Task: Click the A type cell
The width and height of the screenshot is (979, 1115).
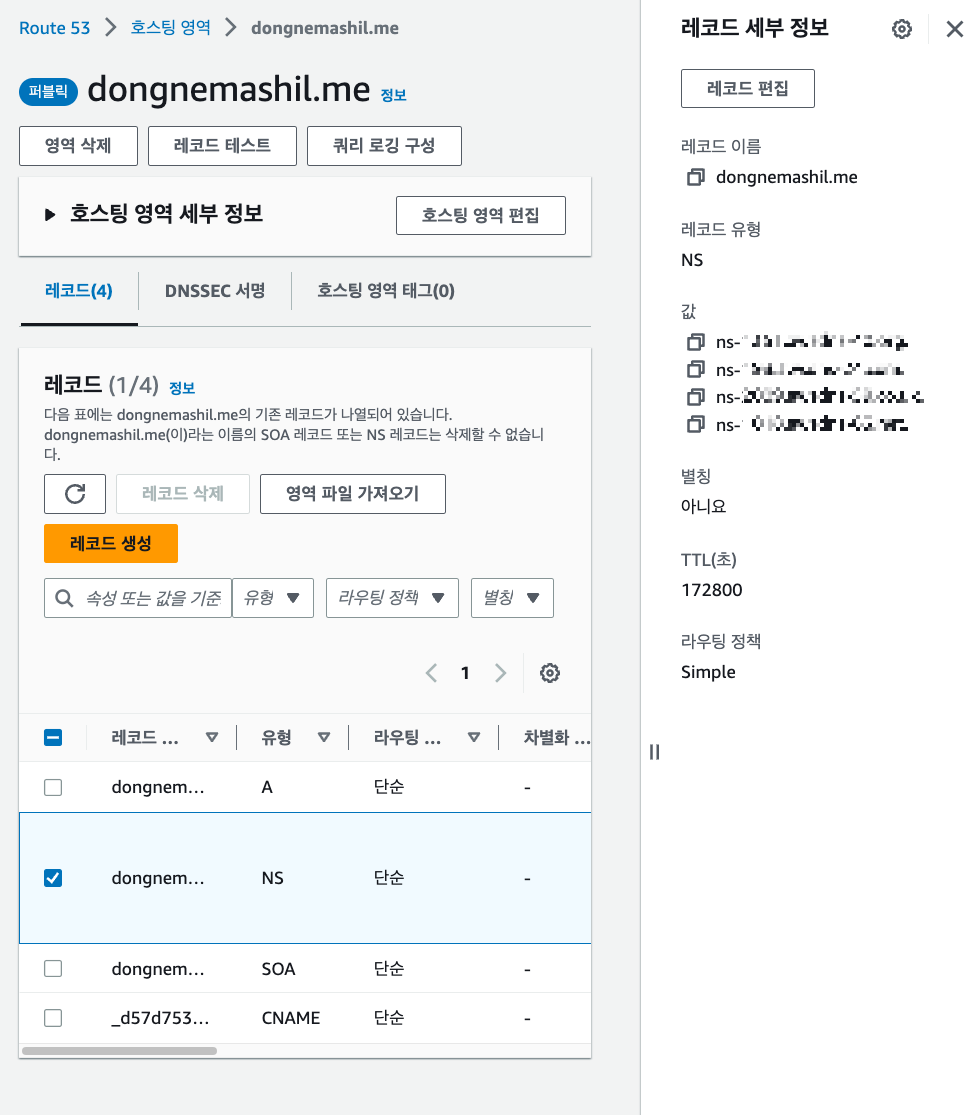Action: click(267, 787)
